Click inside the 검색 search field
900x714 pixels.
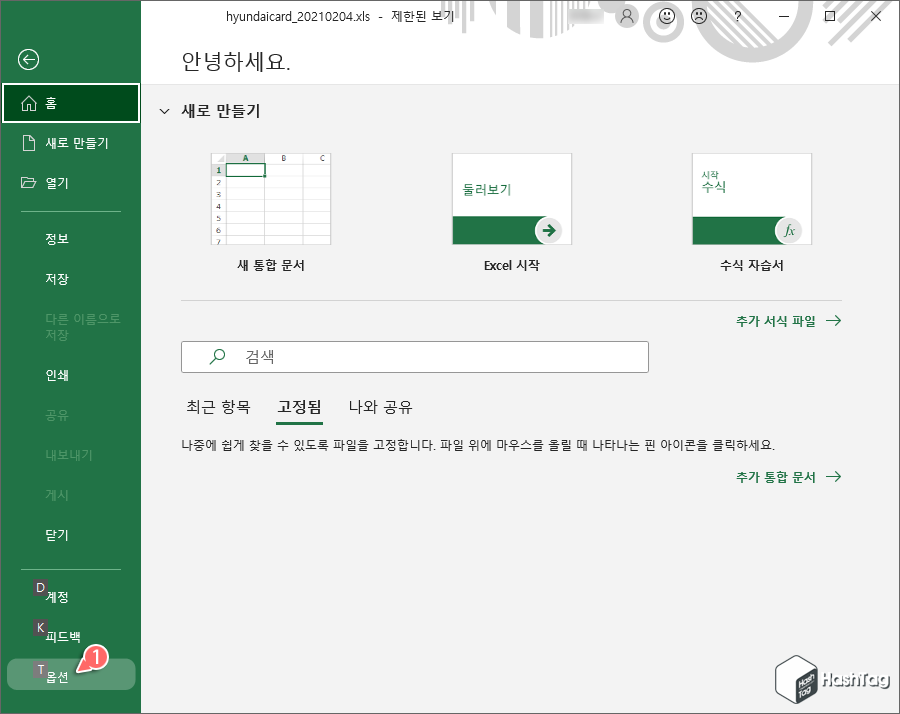click(400, 357)
